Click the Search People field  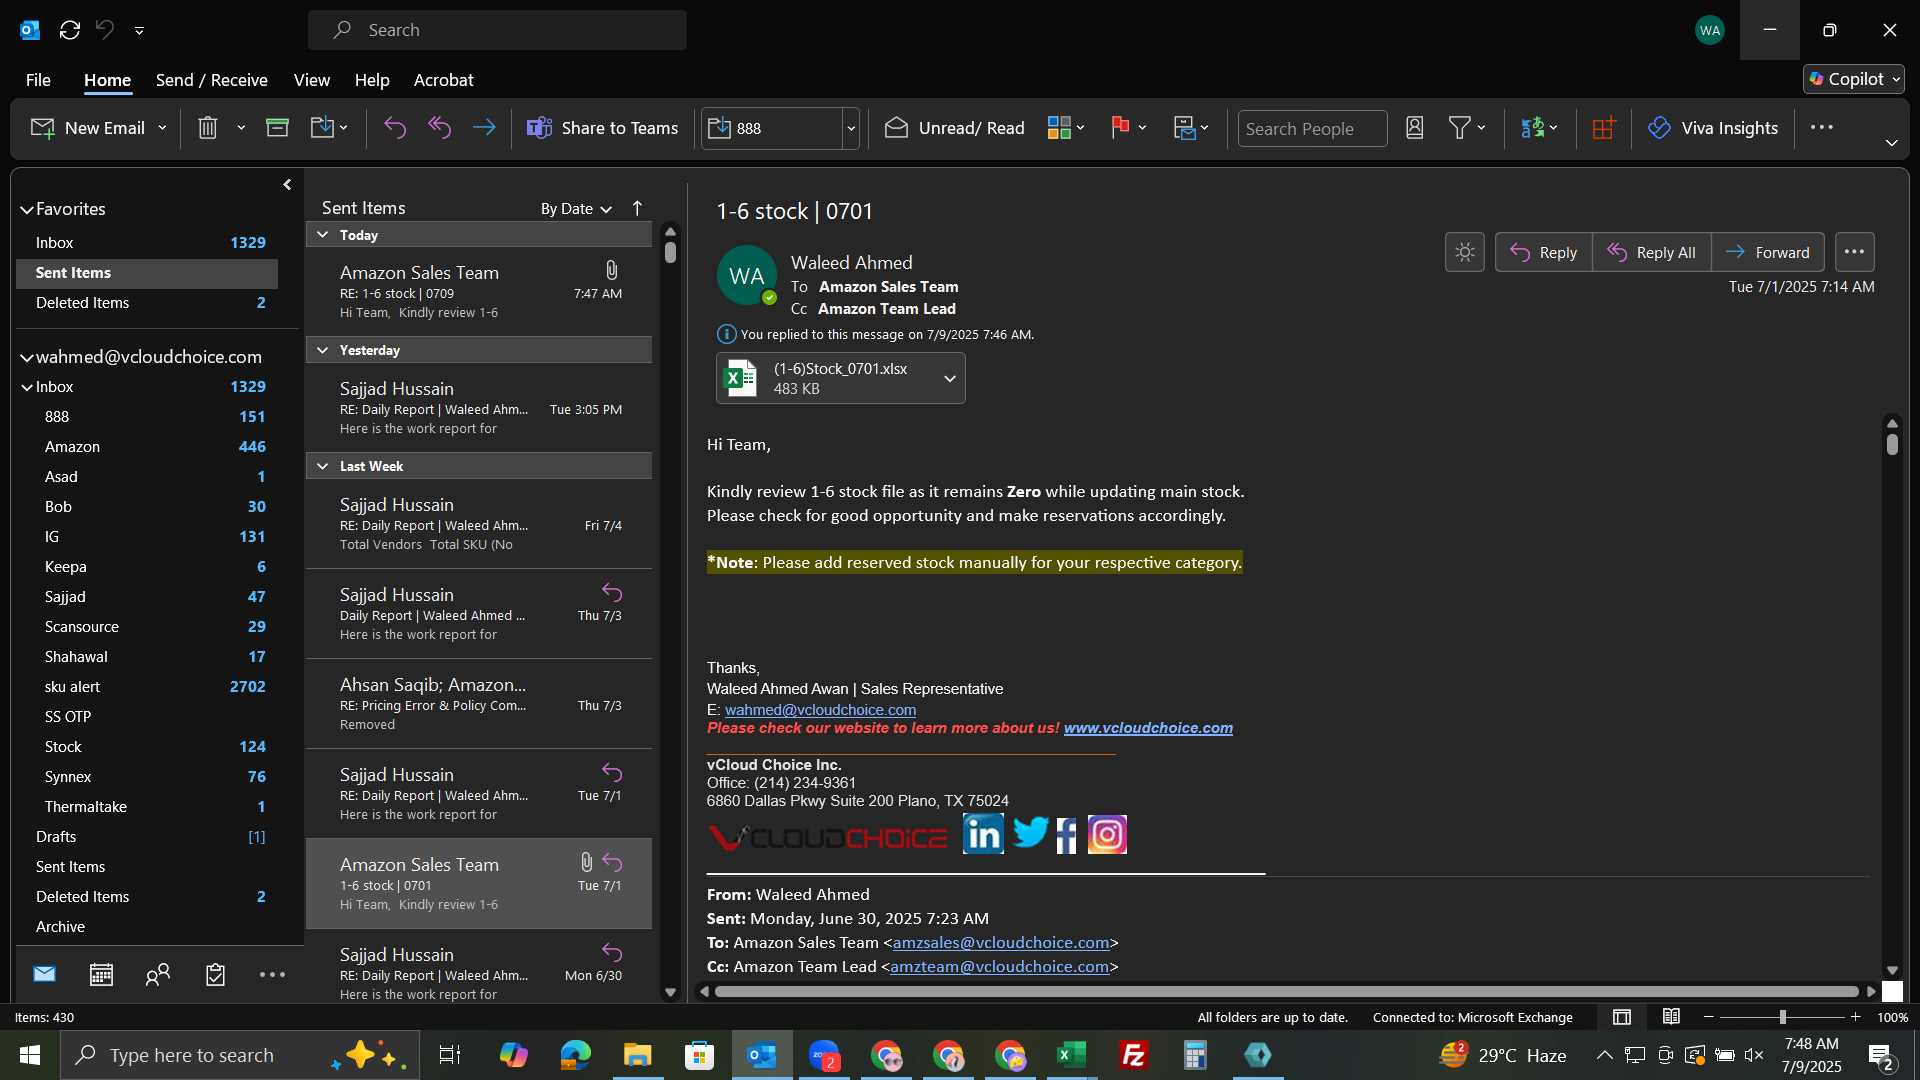1312,128
